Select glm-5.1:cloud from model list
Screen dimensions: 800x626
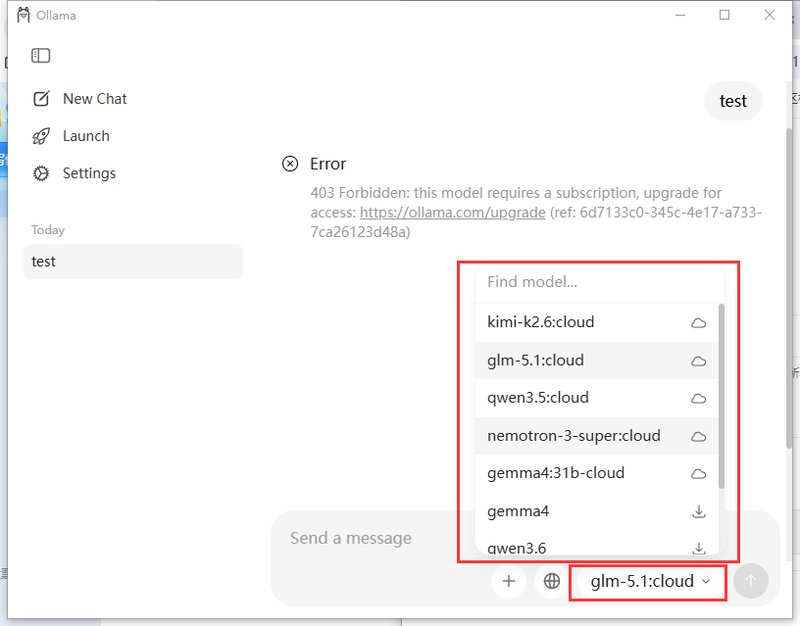click(x=596, y=360)
